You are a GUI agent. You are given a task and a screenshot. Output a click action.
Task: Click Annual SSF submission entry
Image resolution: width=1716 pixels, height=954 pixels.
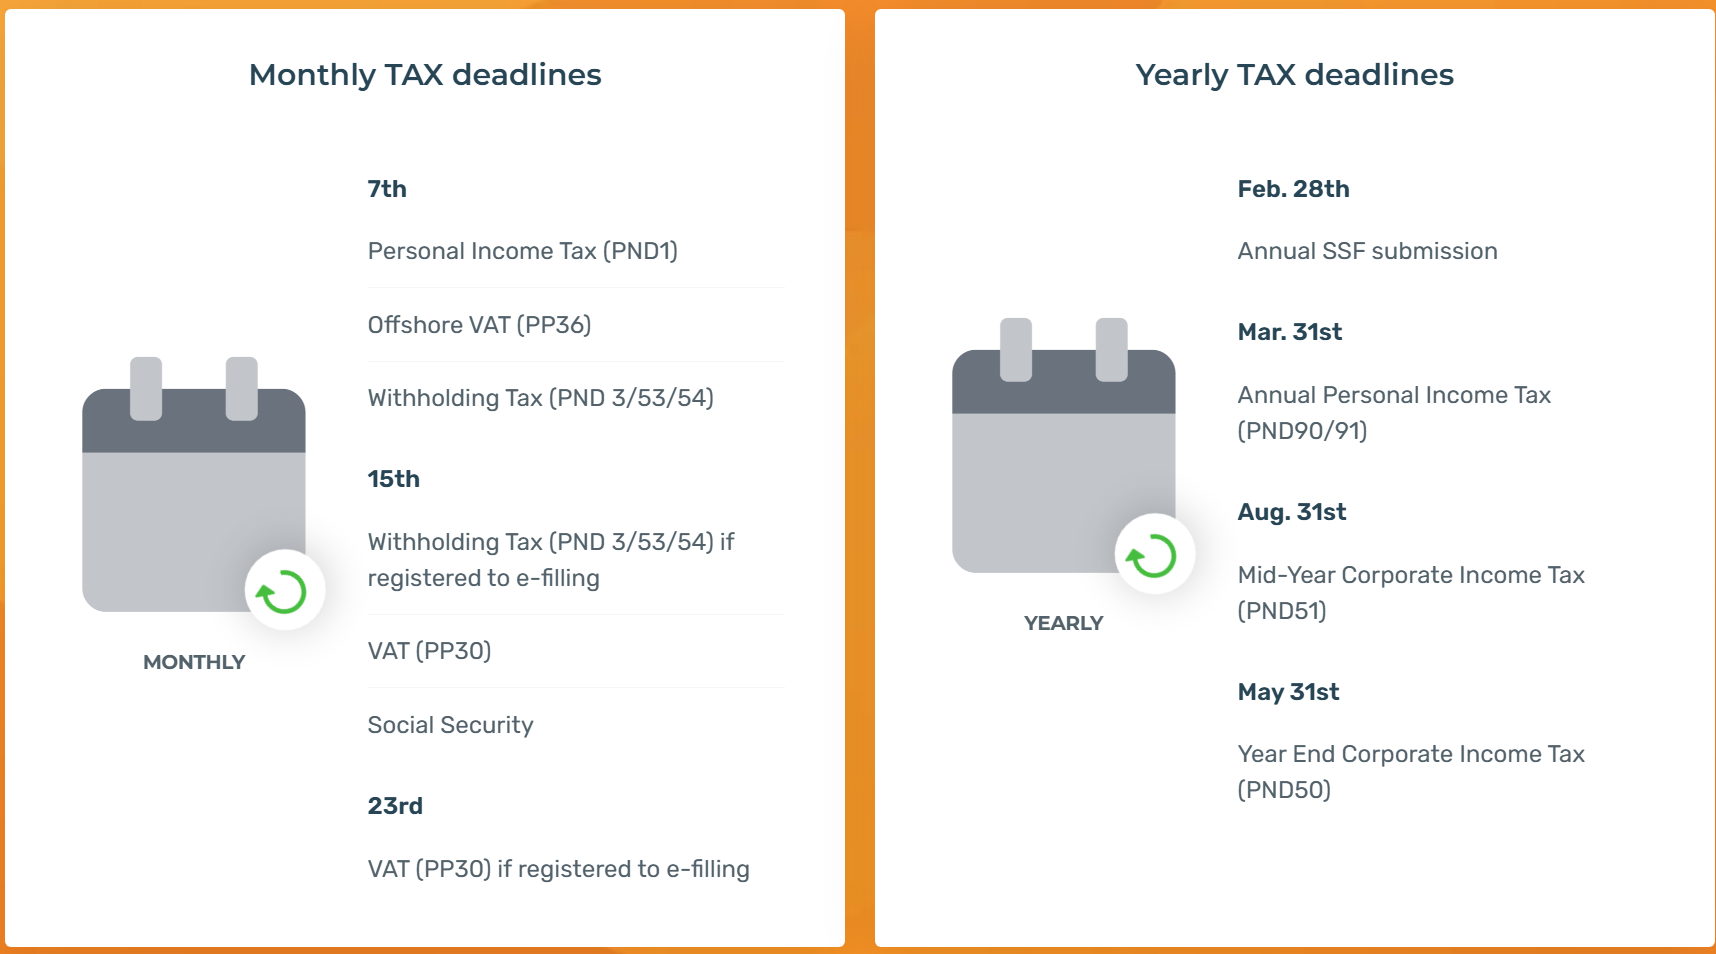click(x=1367, y=251)
